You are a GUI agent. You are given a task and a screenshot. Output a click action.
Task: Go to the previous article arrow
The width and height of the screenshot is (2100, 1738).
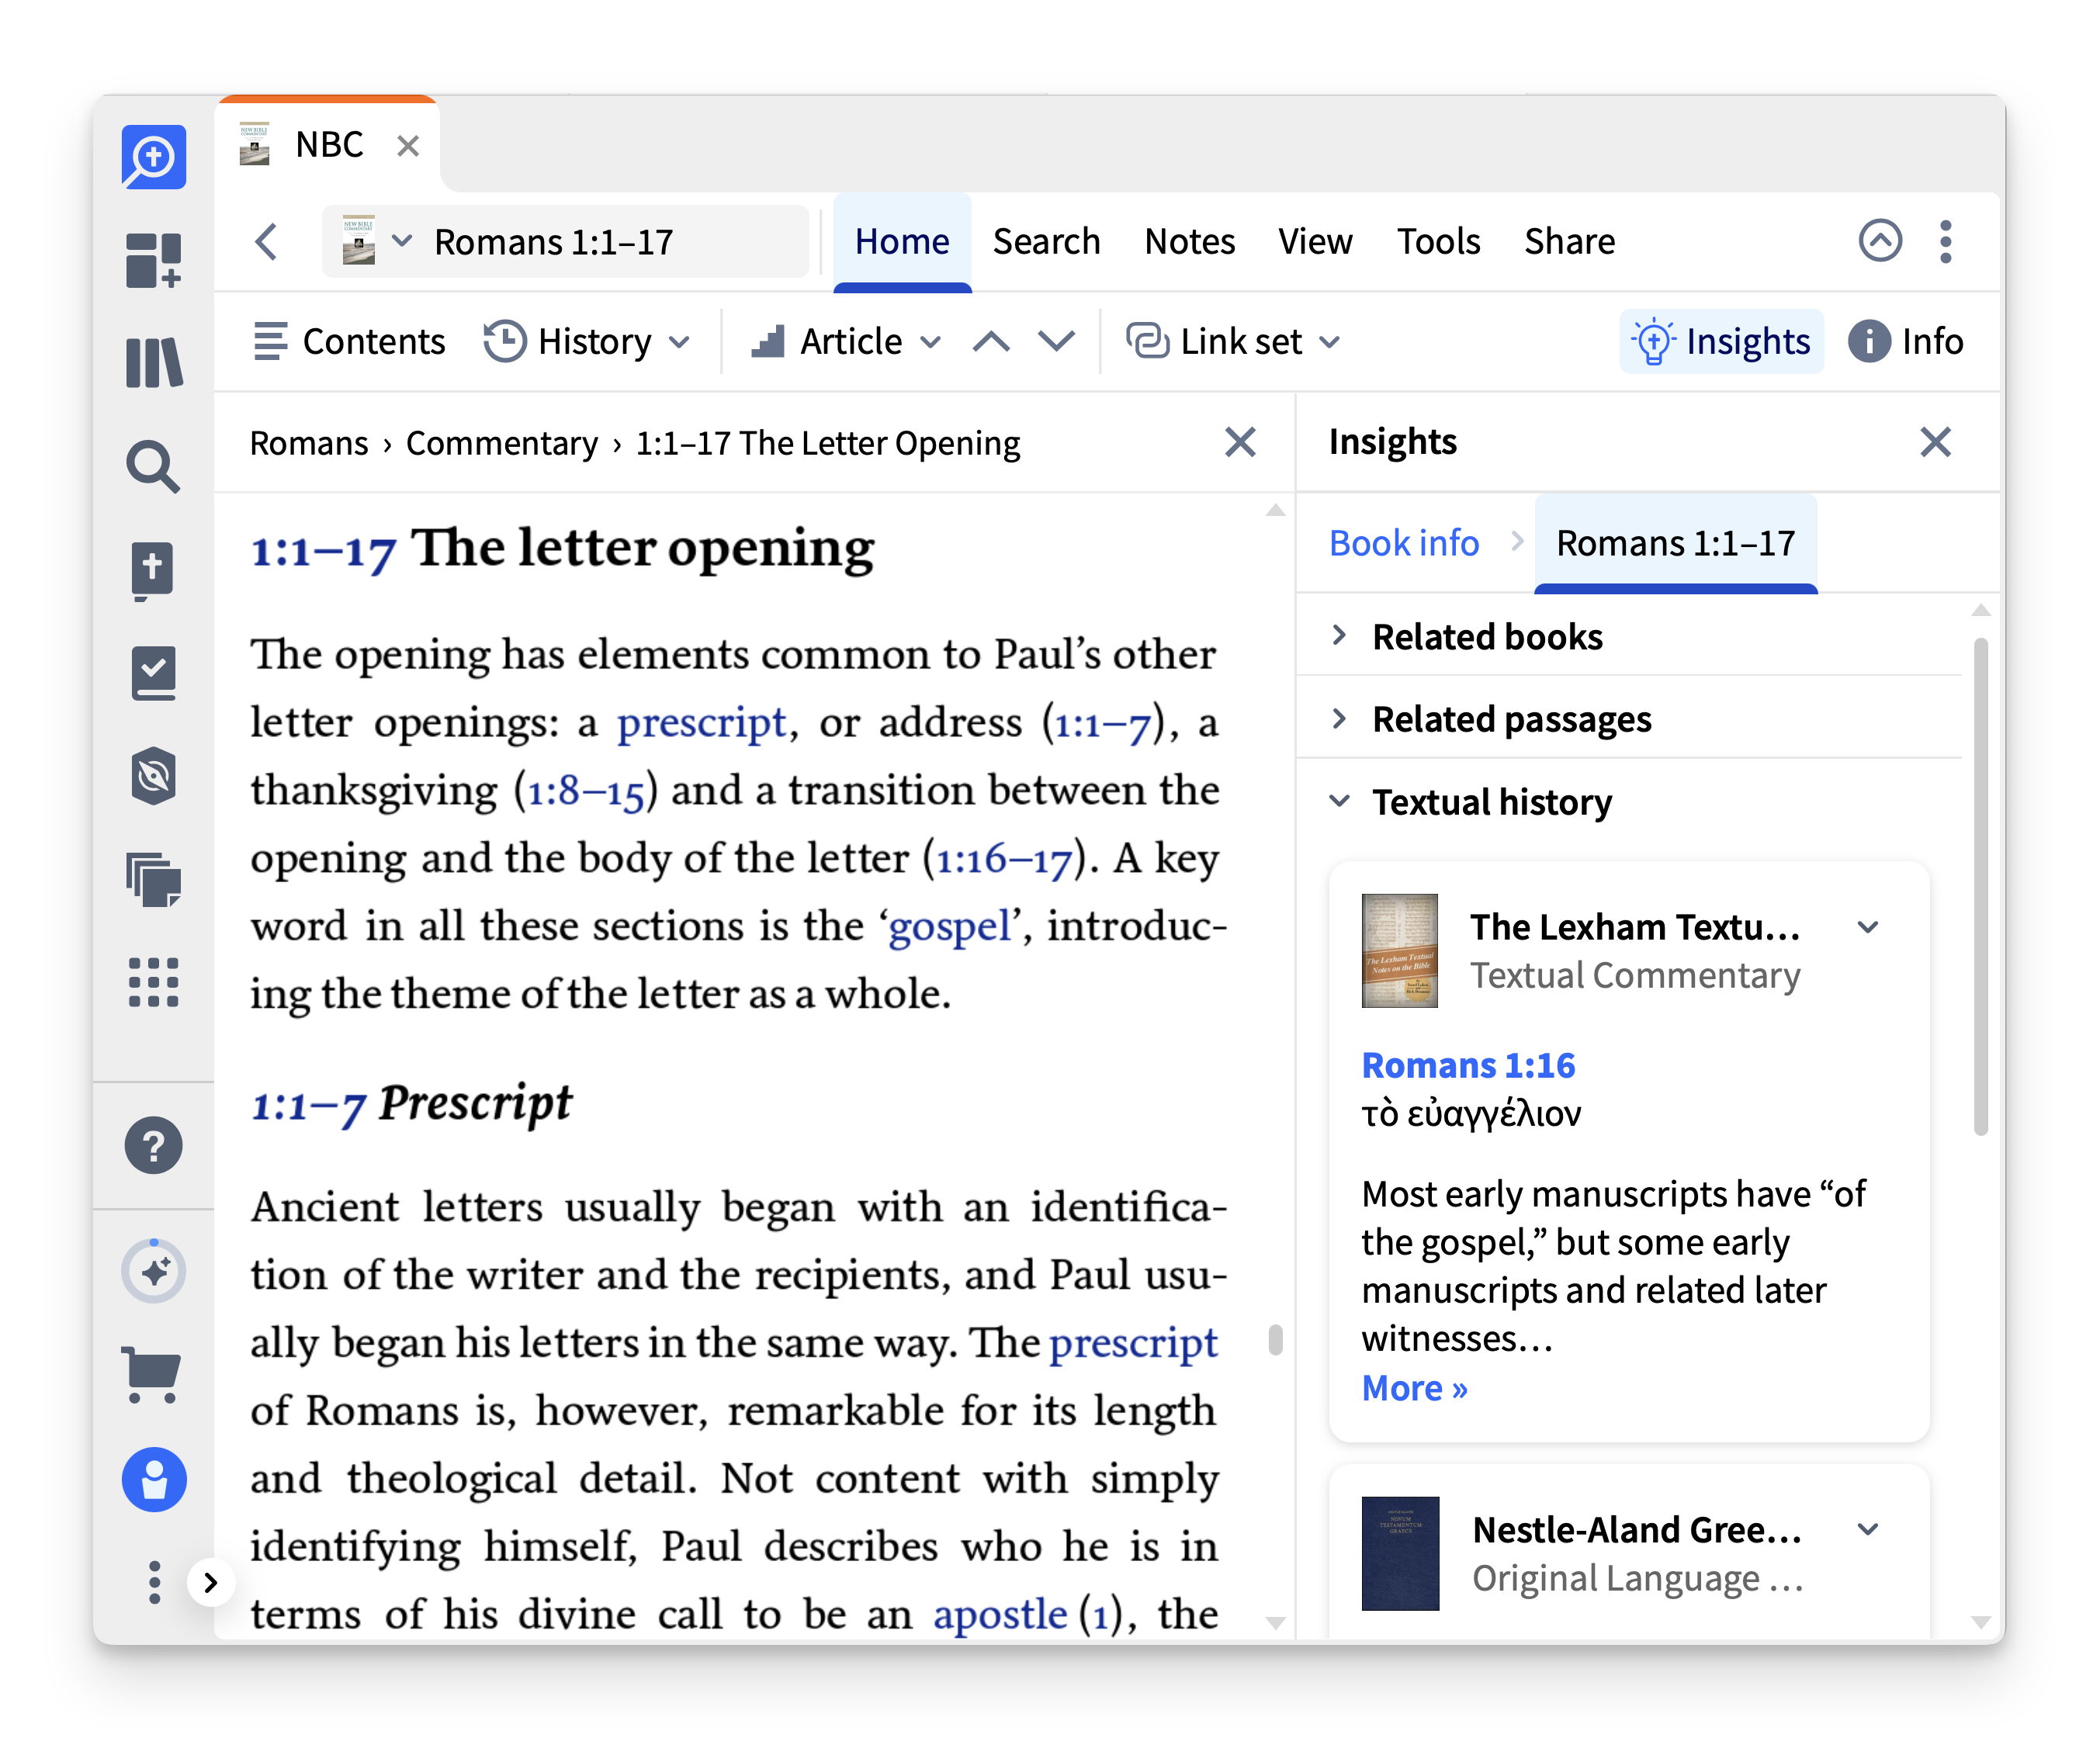(990, 342)
